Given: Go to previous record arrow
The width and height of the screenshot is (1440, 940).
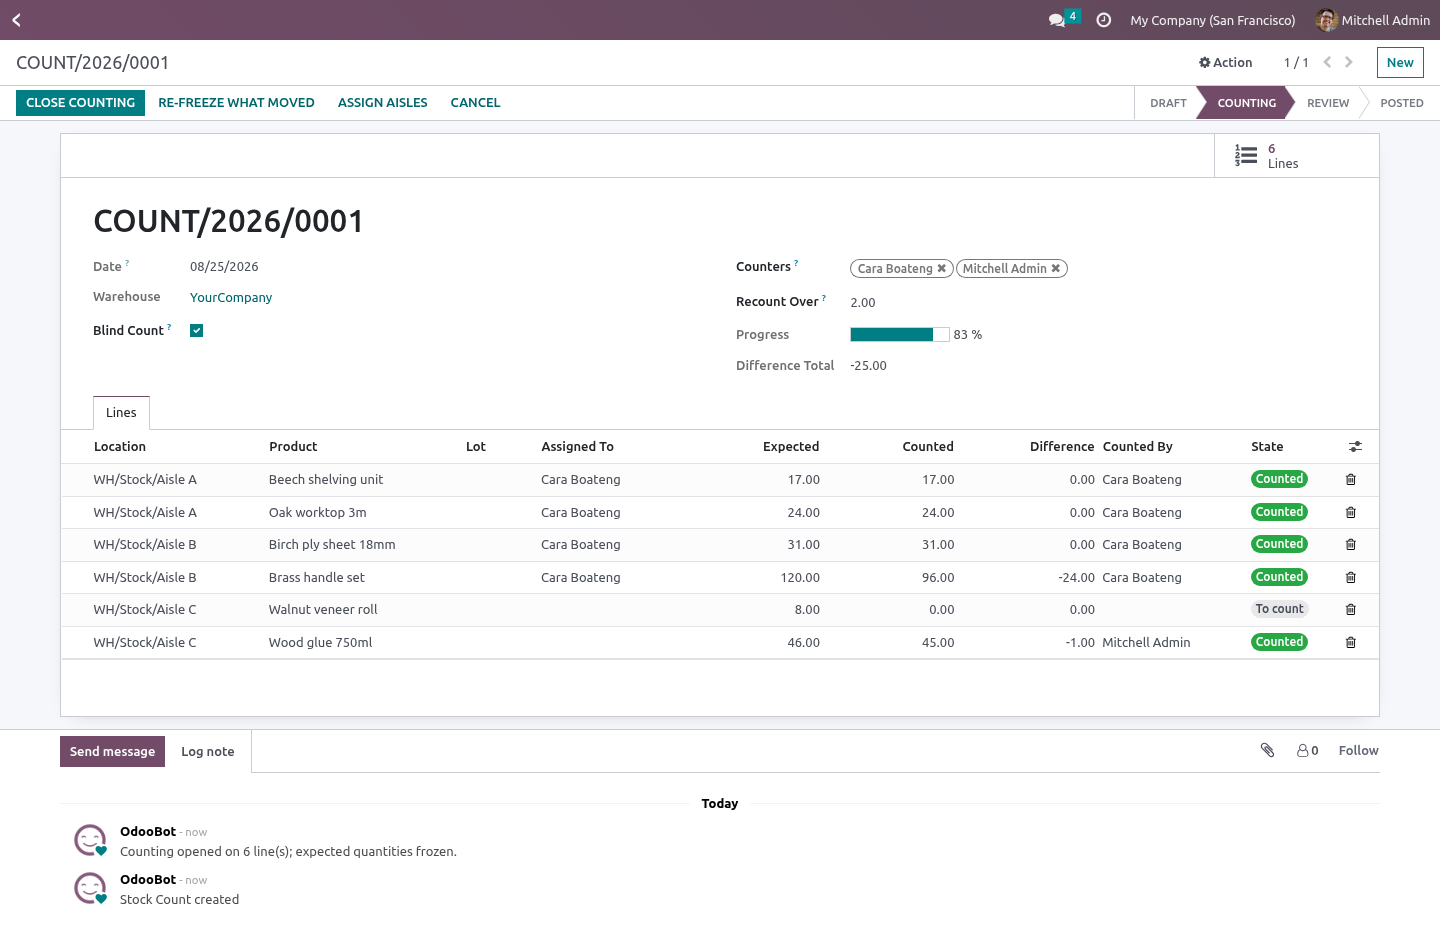Looking at the screenshot, I should [1327, 62].
